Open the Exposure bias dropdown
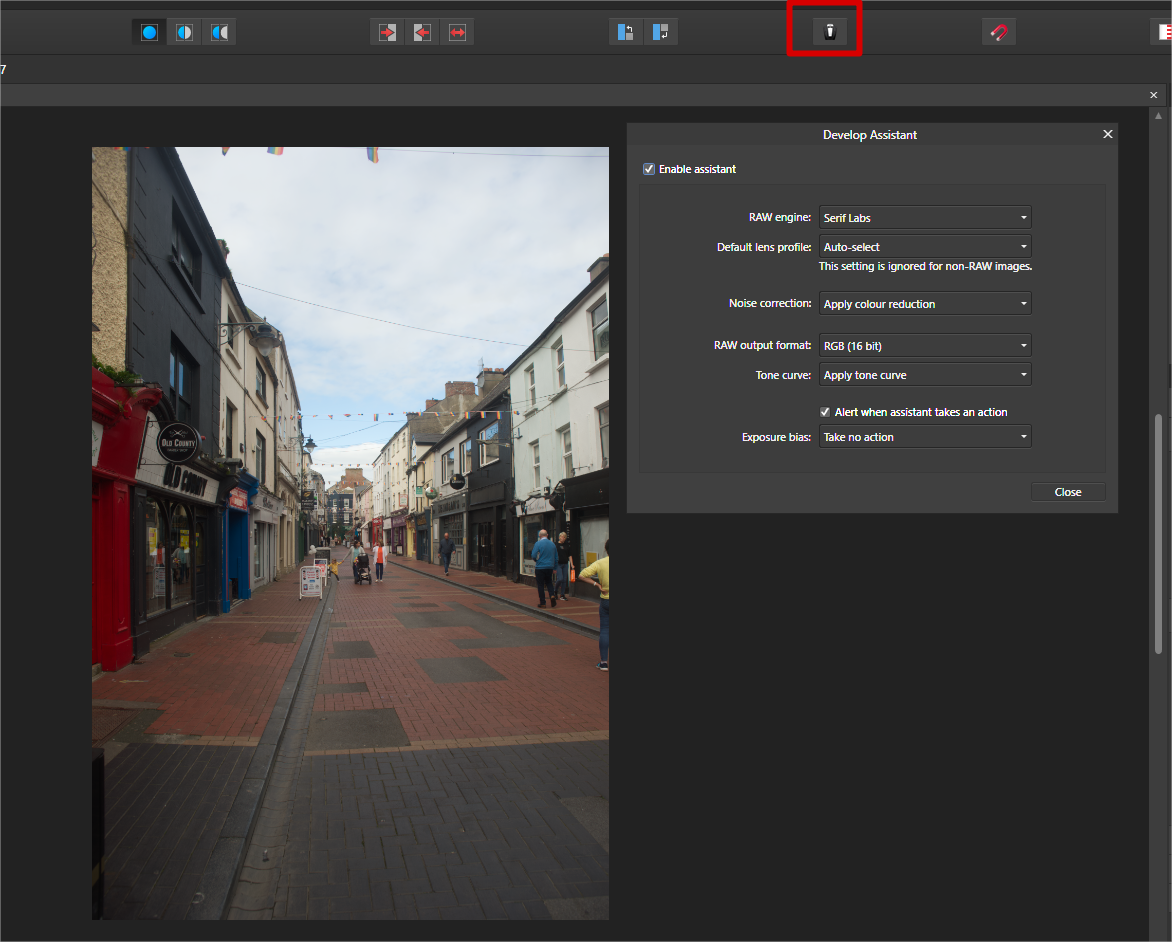 (x=924, y=437)
